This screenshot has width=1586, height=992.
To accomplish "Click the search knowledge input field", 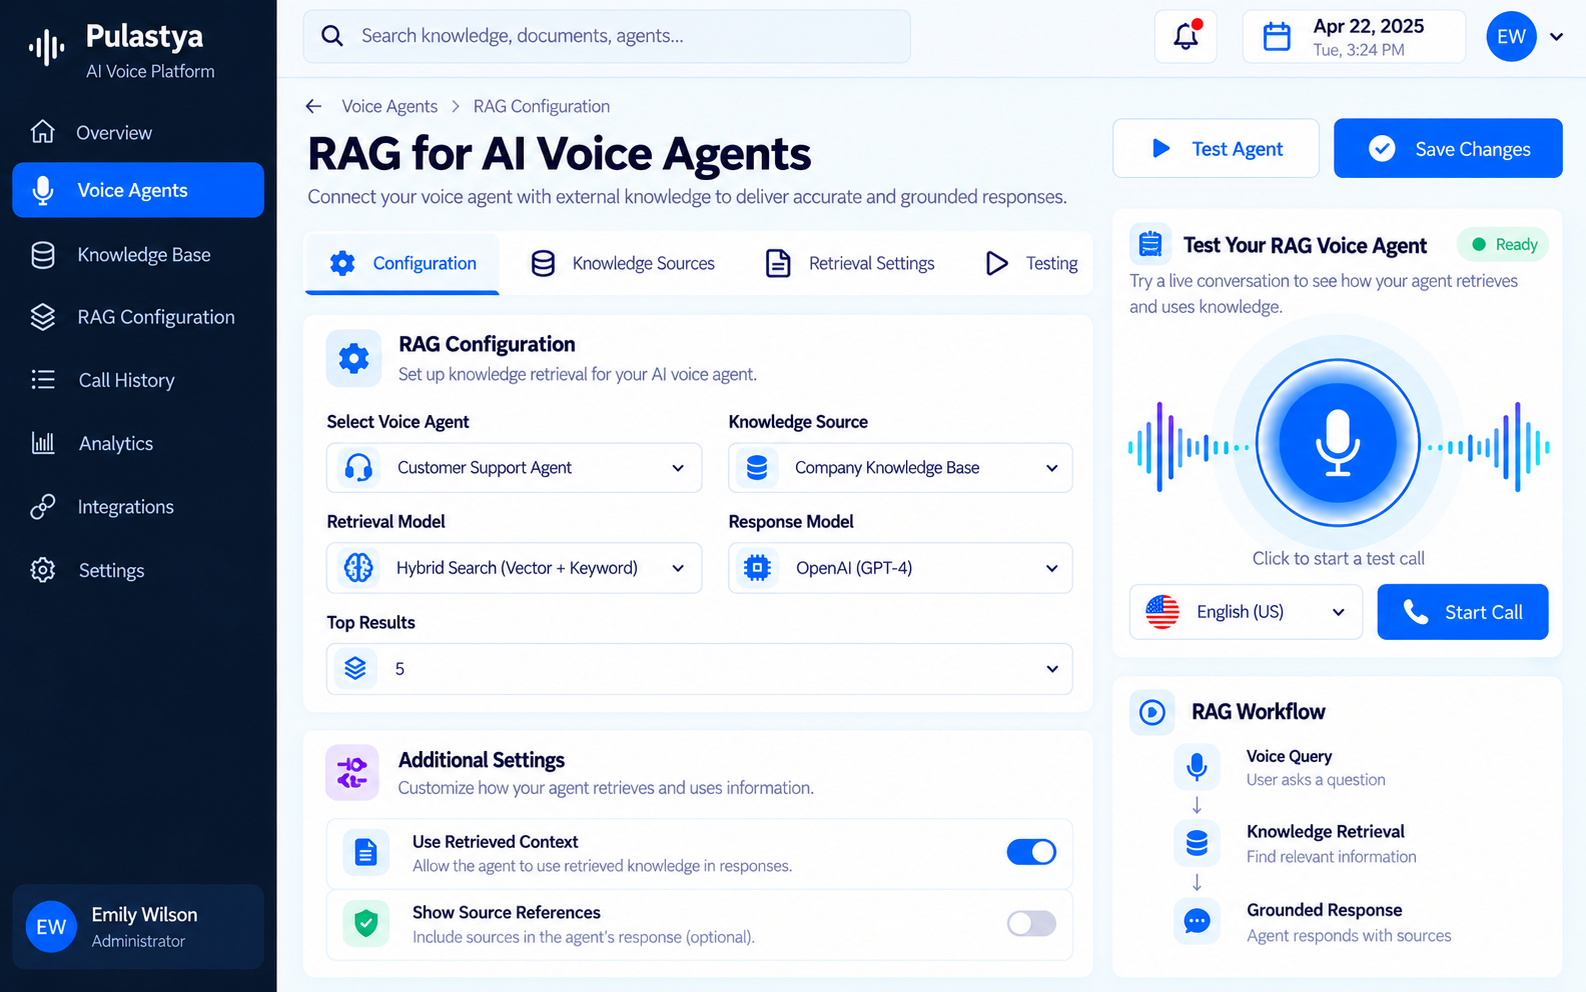I will point(607,36).
